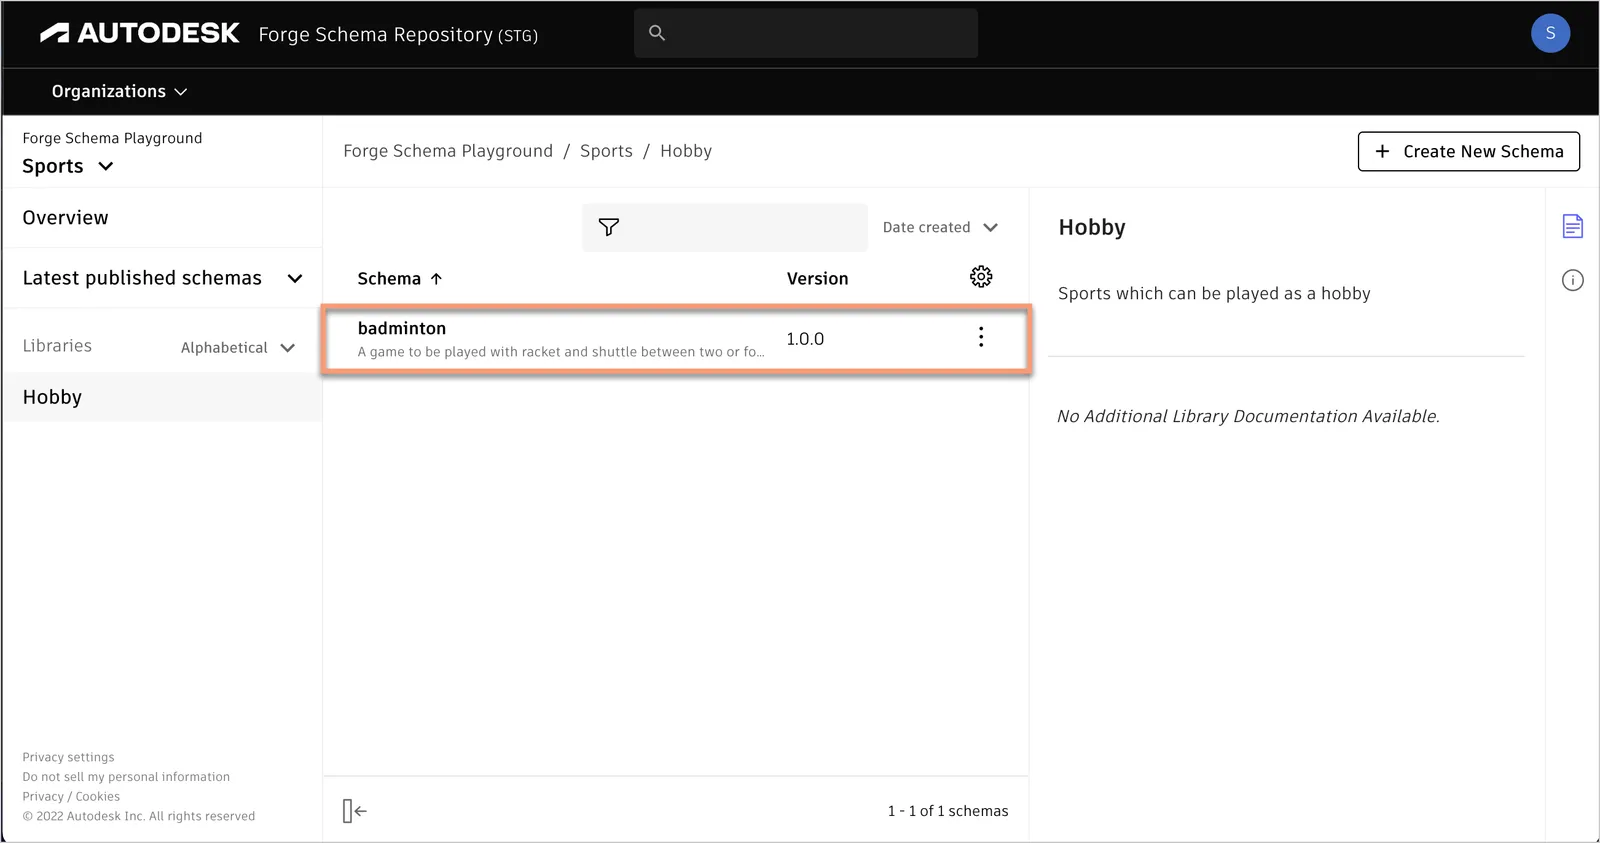
Task: Show library info icon
Action: point(1573,281)
